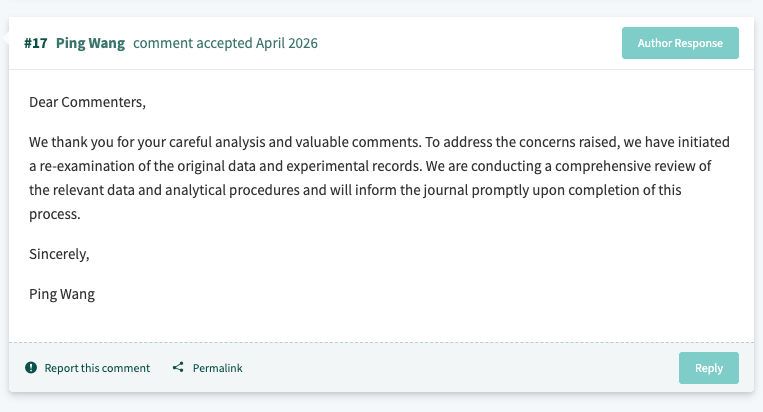Open the Permalink text link
Image resolution: width=763 pixels, height=412 pixels.
coord(217,368)
